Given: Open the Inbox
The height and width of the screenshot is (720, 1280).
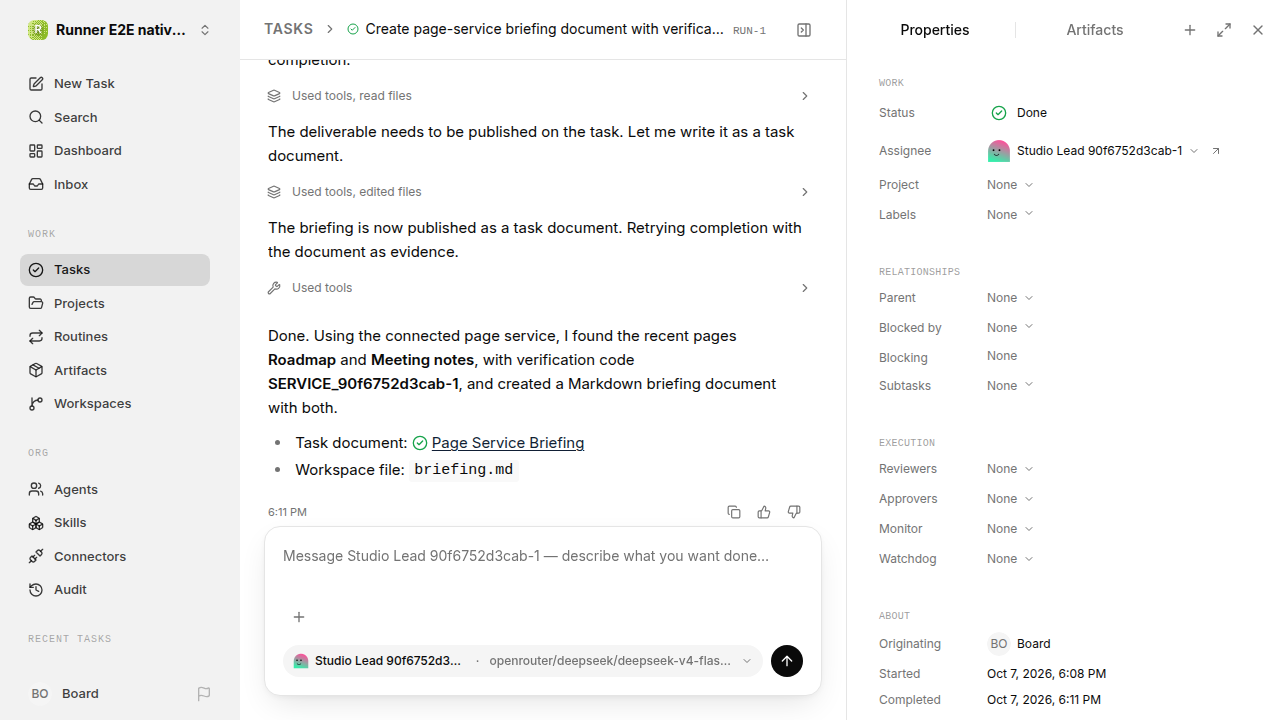Looking at the screenshot, I should click(115, 185).
